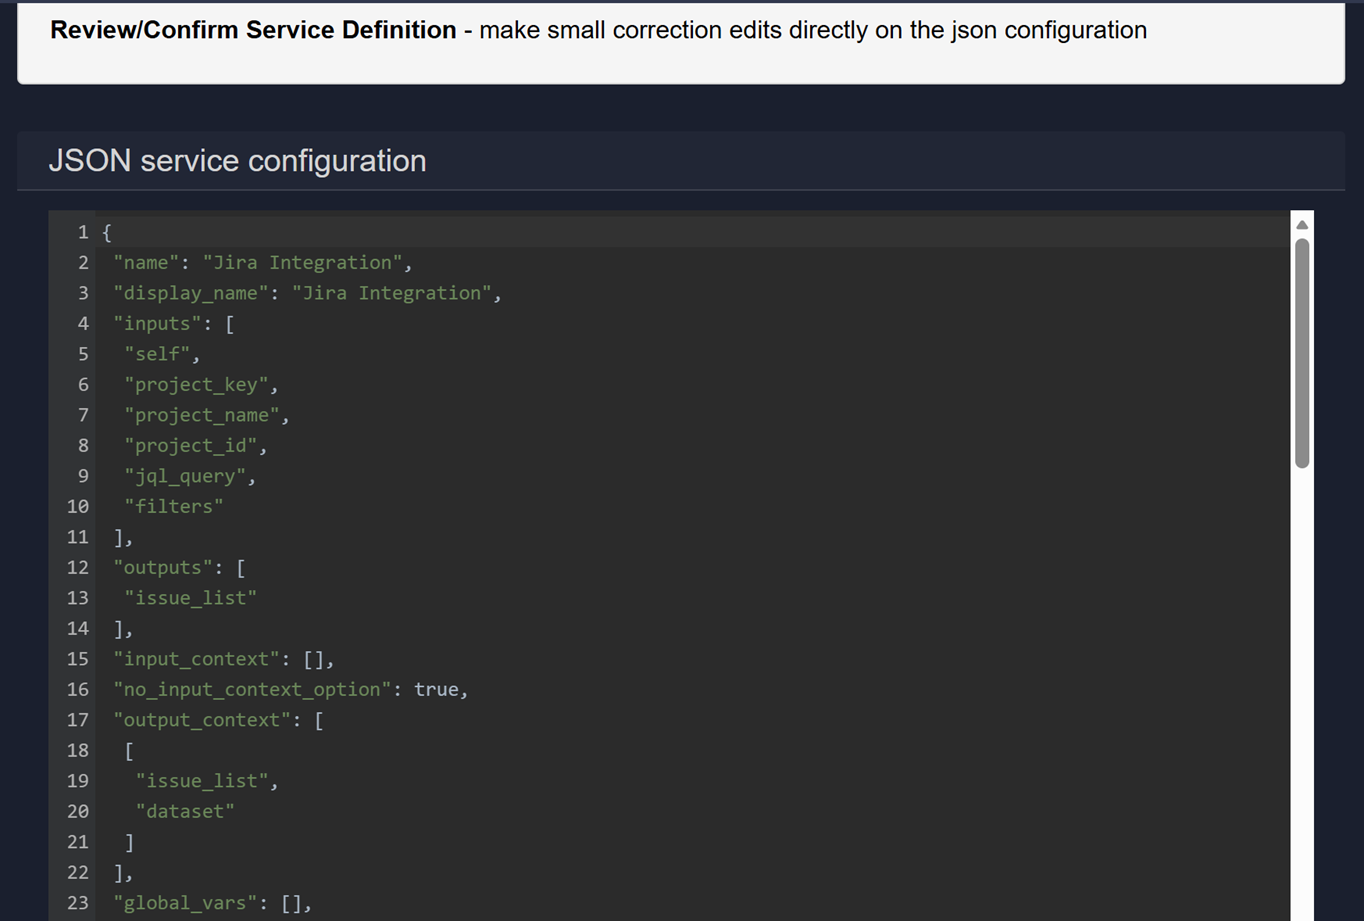Click the "global_vars" line

coord(213,903)
